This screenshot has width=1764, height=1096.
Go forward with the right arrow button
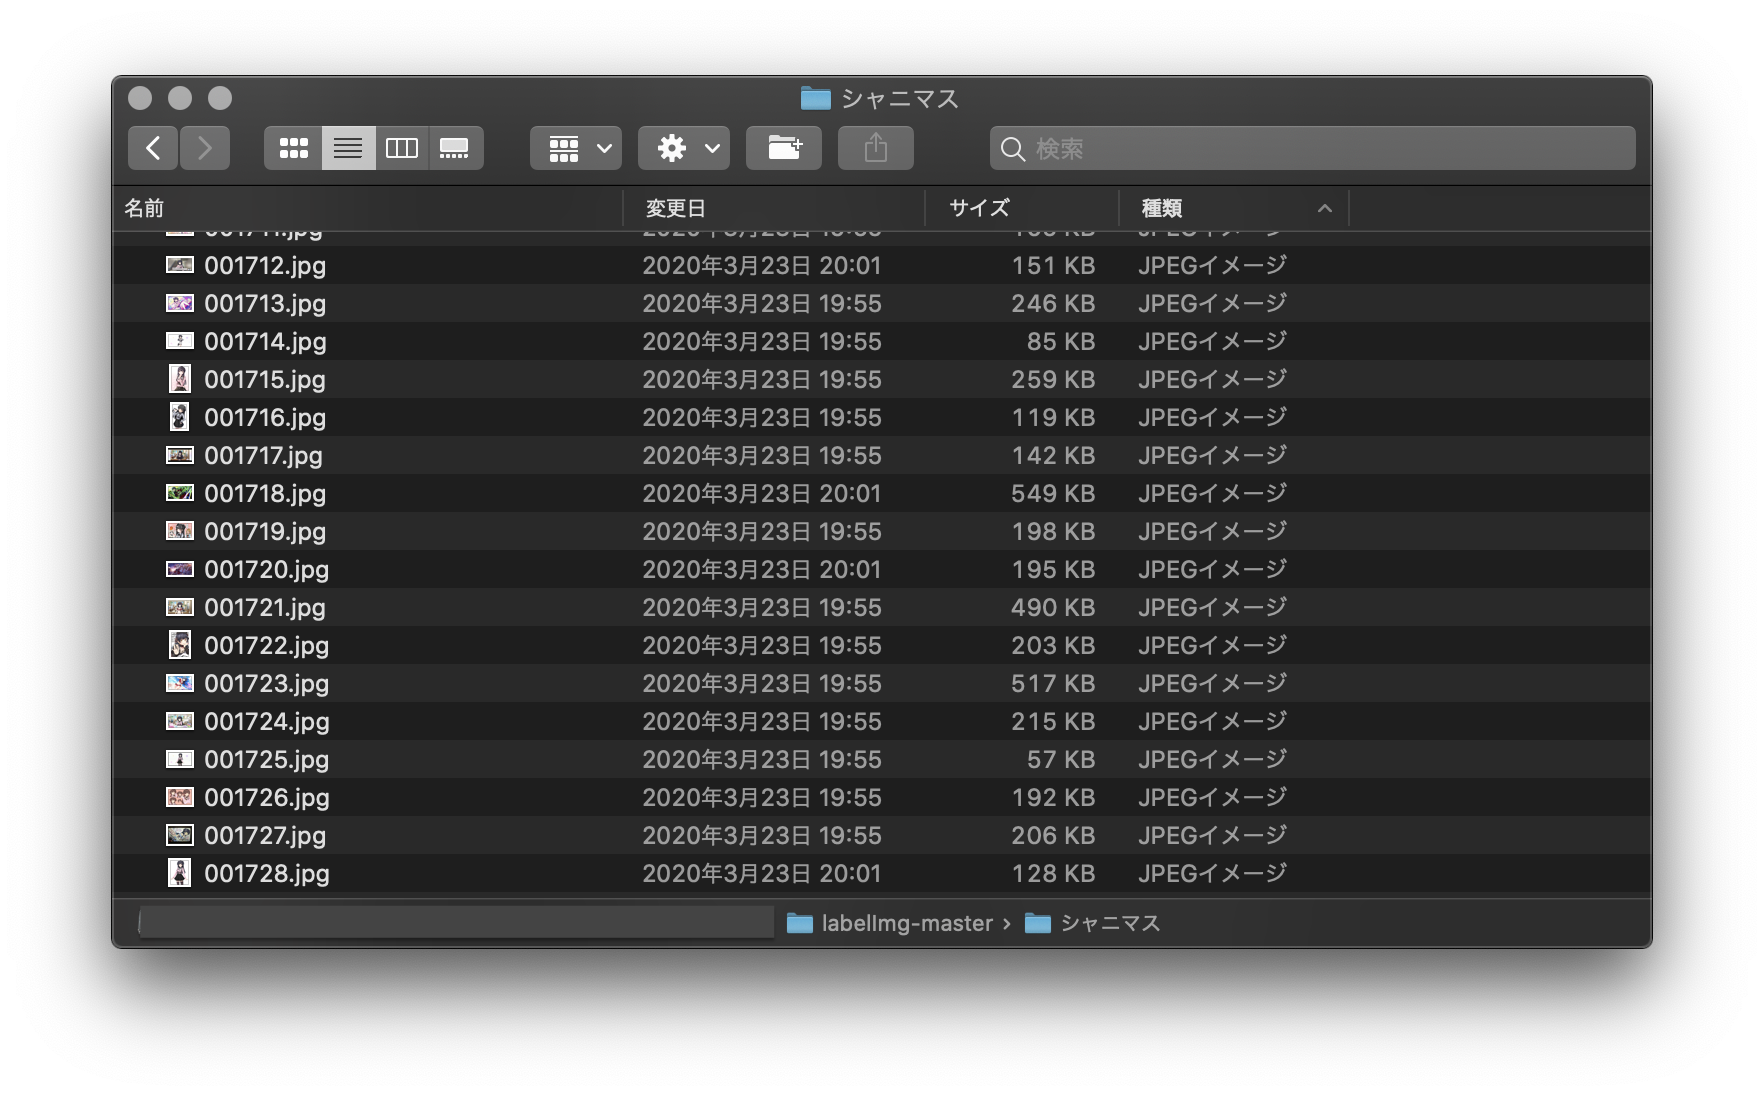click(205, 148)
